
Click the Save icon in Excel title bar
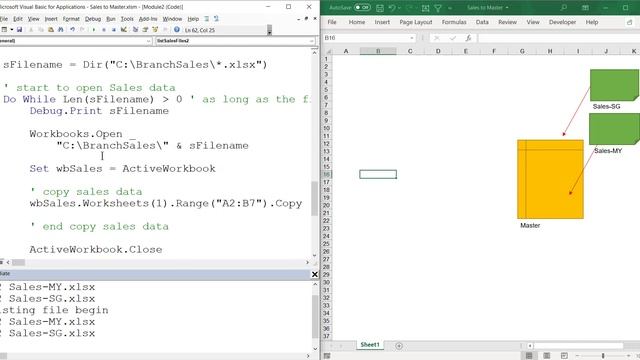(x=380, y=8)
